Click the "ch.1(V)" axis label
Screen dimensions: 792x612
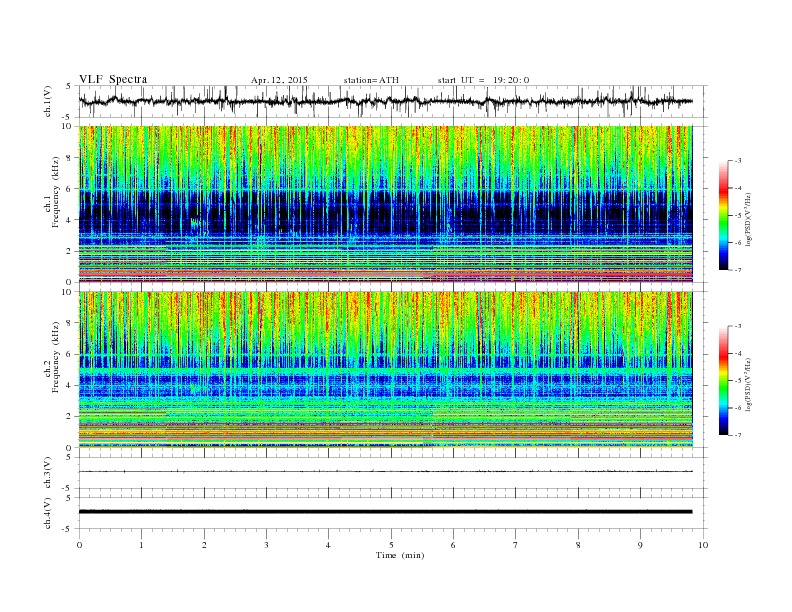tap(48, 101)
